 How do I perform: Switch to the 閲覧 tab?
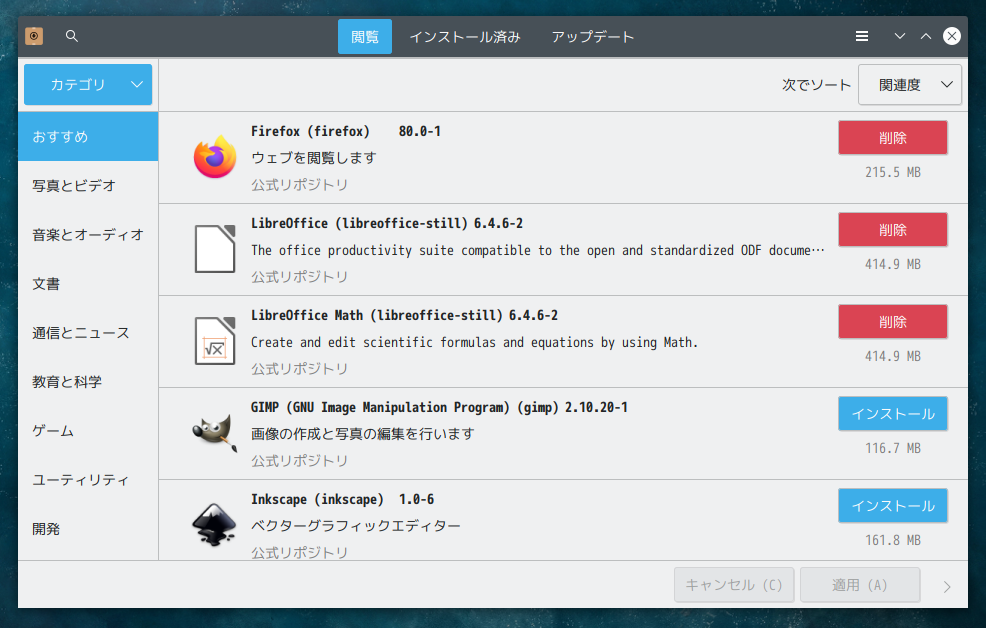365,36
